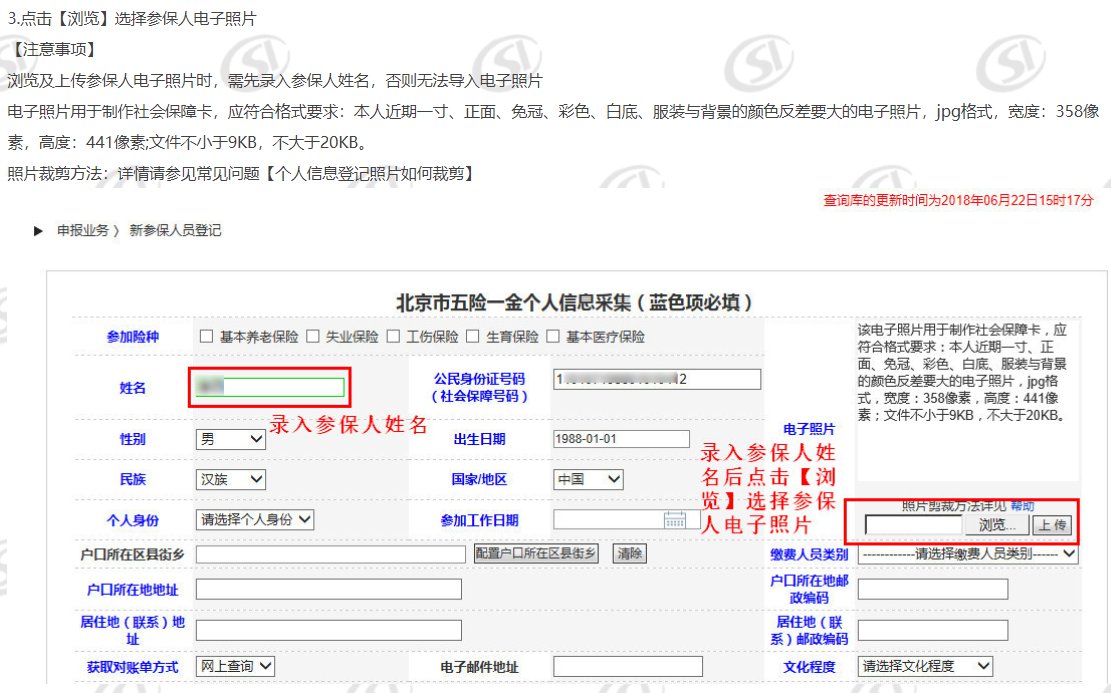The width and height of the screenshot is (1111, 693).
Task: Open the calendar icon for 参加工作日期
Action: point(675,520)
